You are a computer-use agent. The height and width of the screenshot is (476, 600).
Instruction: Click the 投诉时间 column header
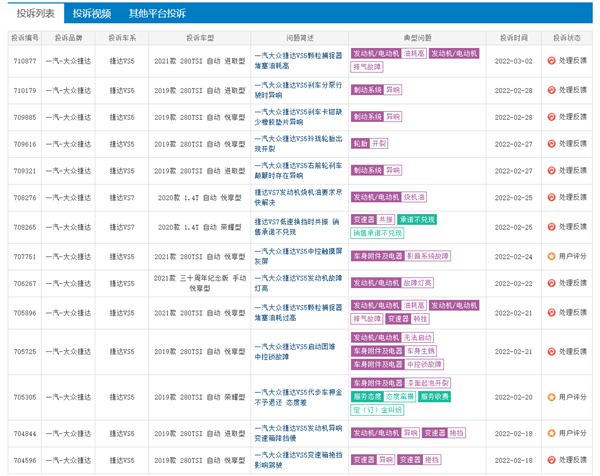514,38
